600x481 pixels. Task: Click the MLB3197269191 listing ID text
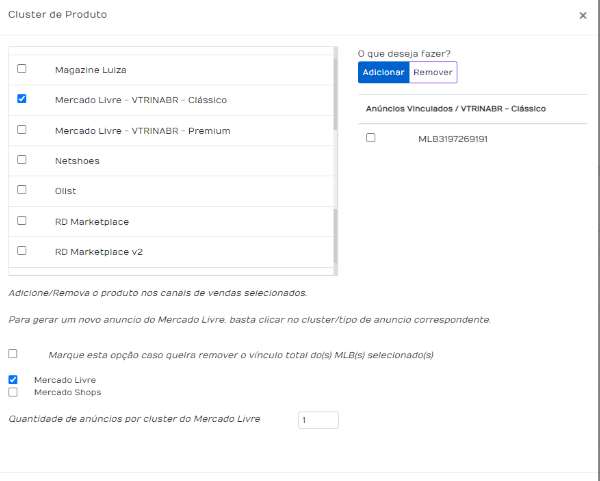click(x=453, y=139)
